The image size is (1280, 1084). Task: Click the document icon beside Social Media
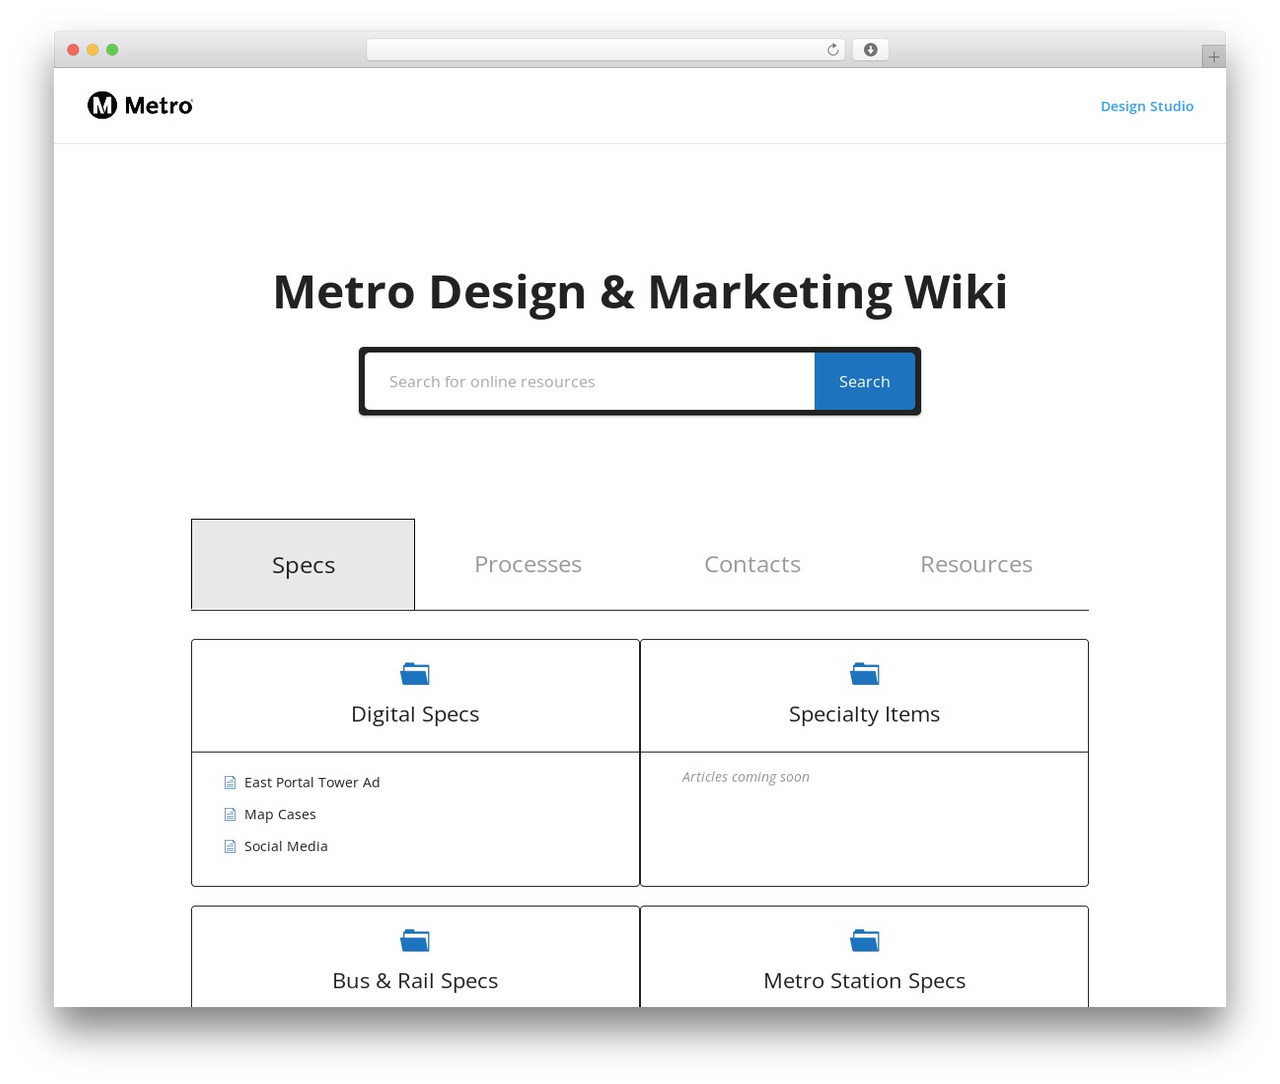230,847
